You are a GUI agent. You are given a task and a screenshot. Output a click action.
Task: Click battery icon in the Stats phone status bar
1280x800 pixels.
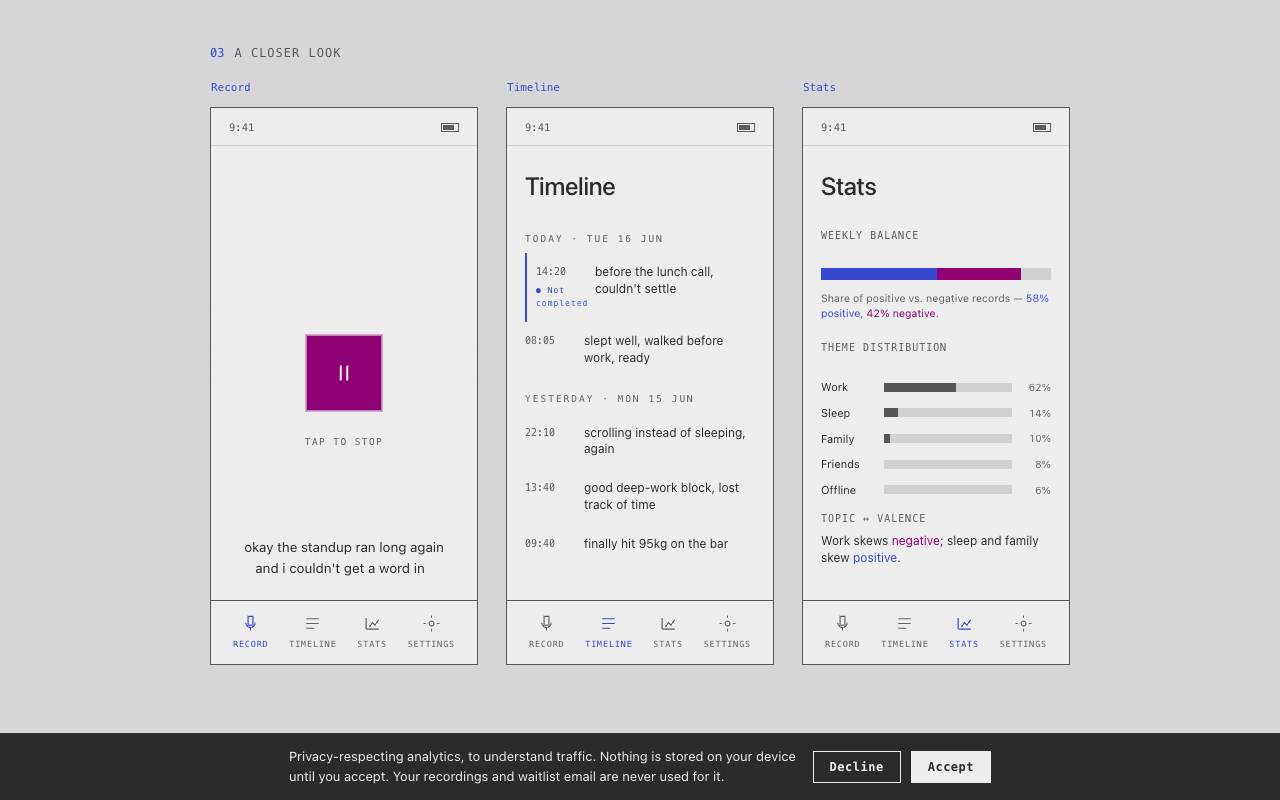[1042, 127]
